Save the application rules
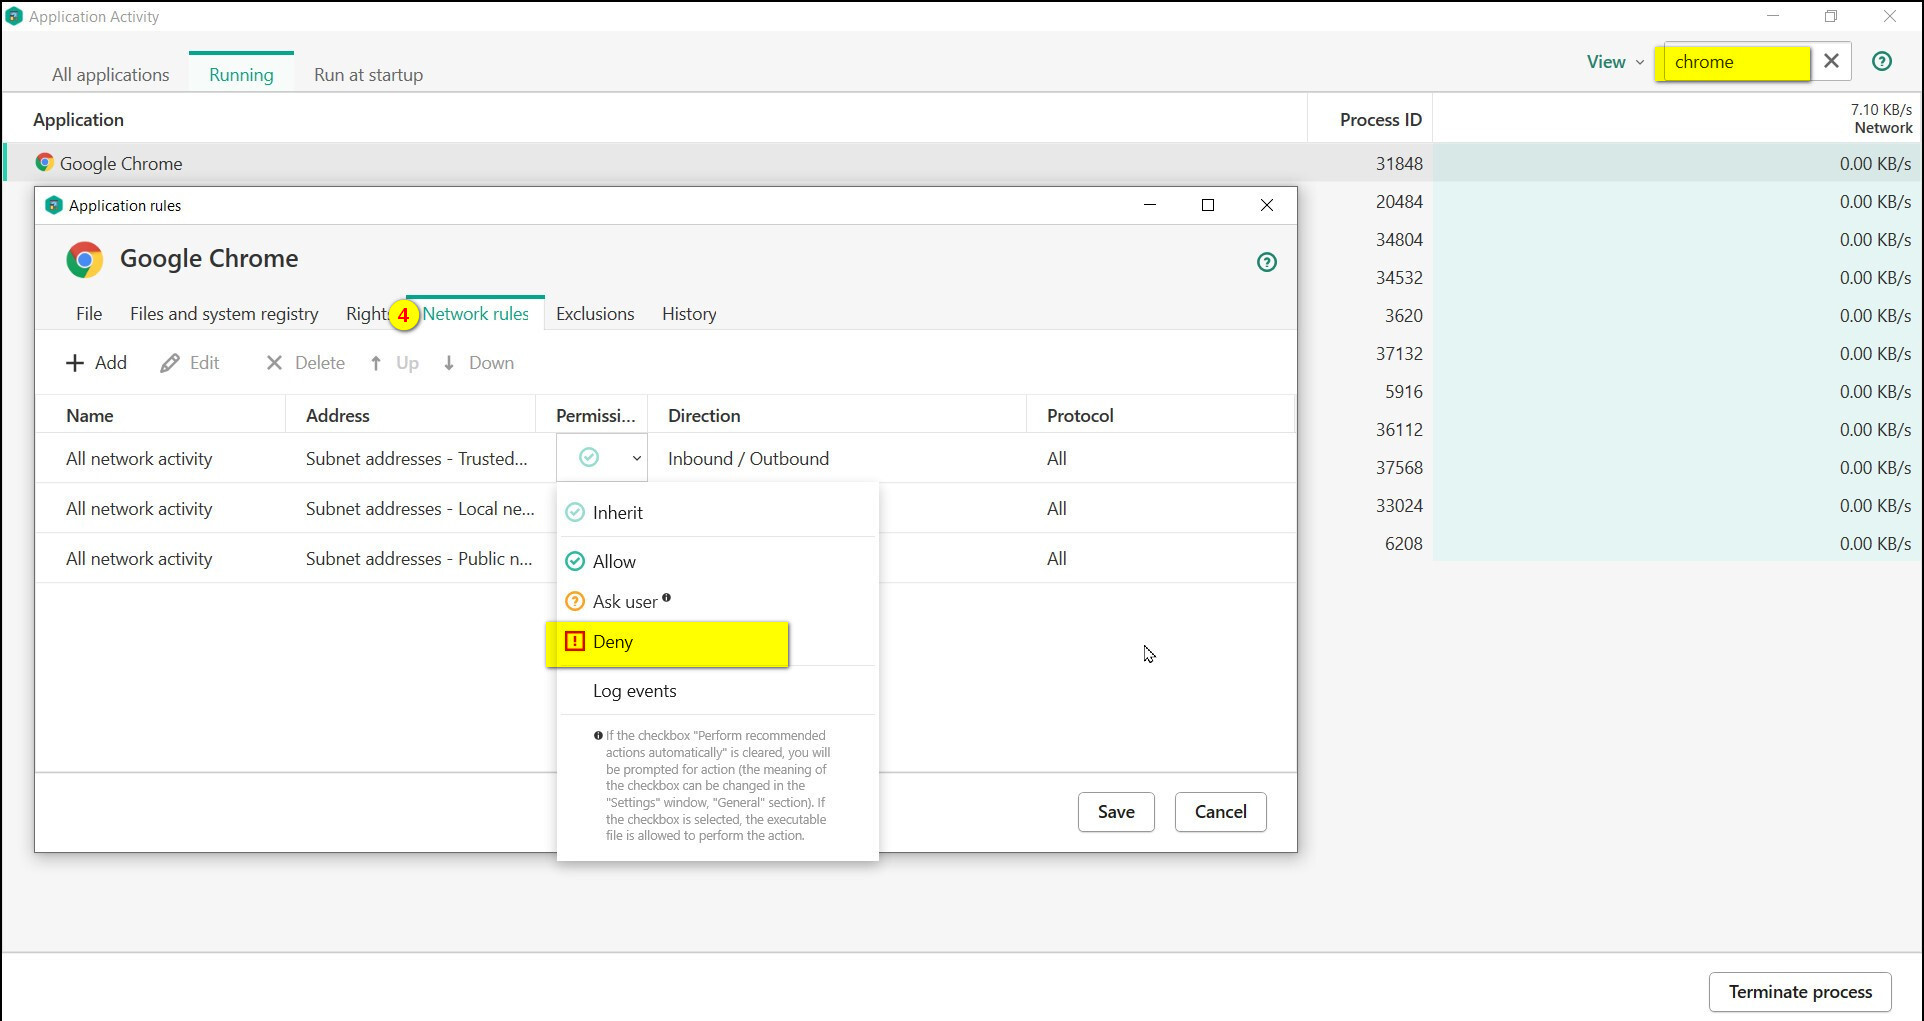1924x1021 pixels. pos(1116,812)
